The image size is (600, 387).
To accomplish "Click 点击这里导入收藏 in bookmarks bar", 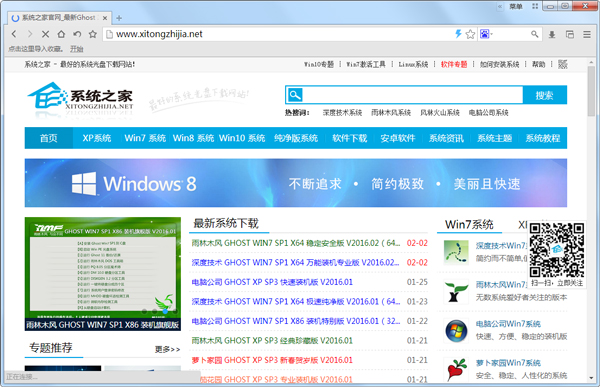I will [35, 49].
